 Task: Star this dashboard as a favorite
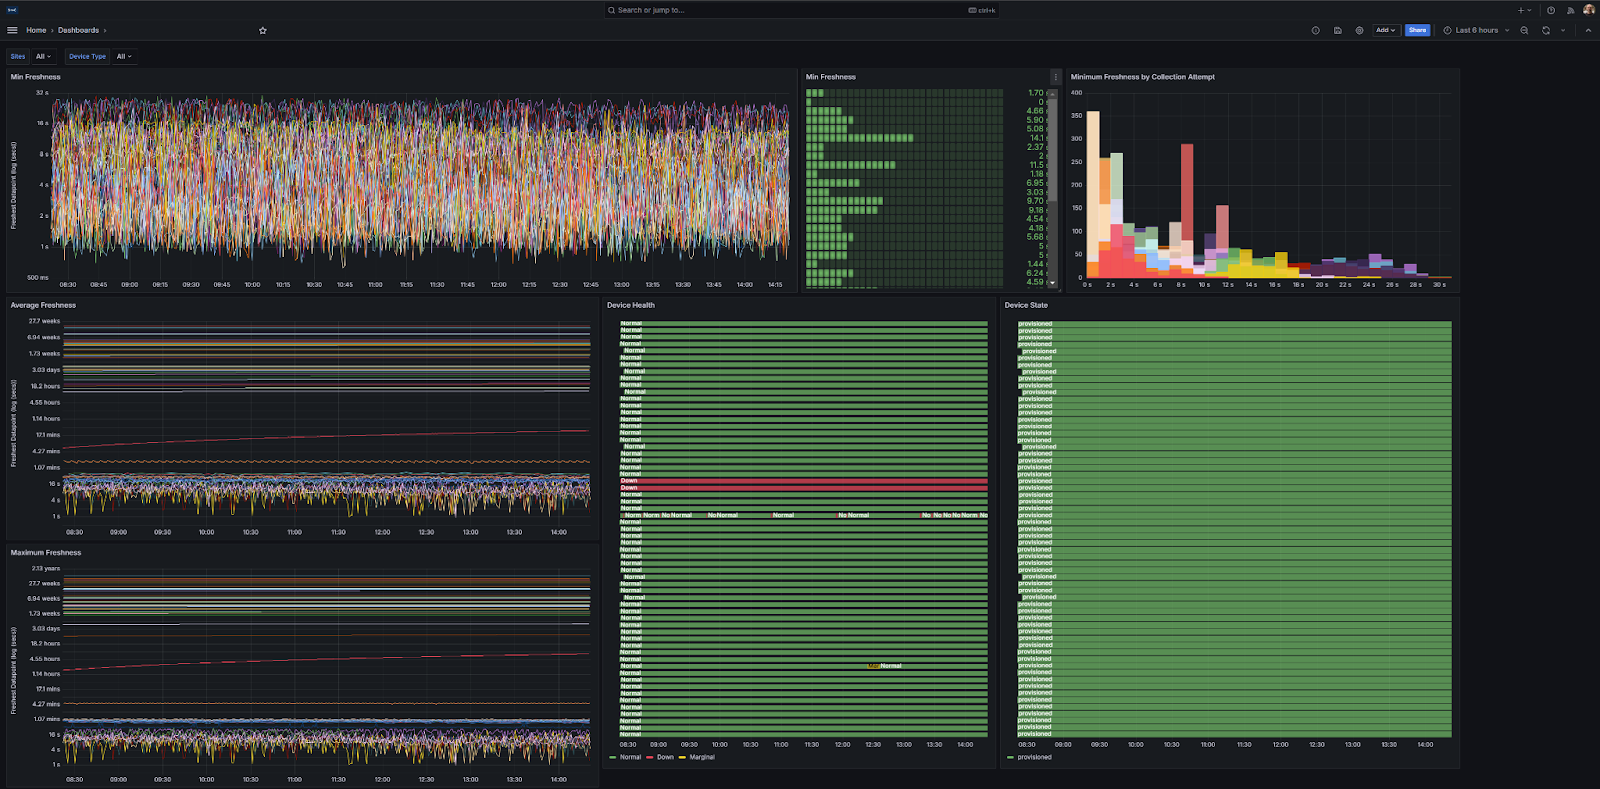263,30
